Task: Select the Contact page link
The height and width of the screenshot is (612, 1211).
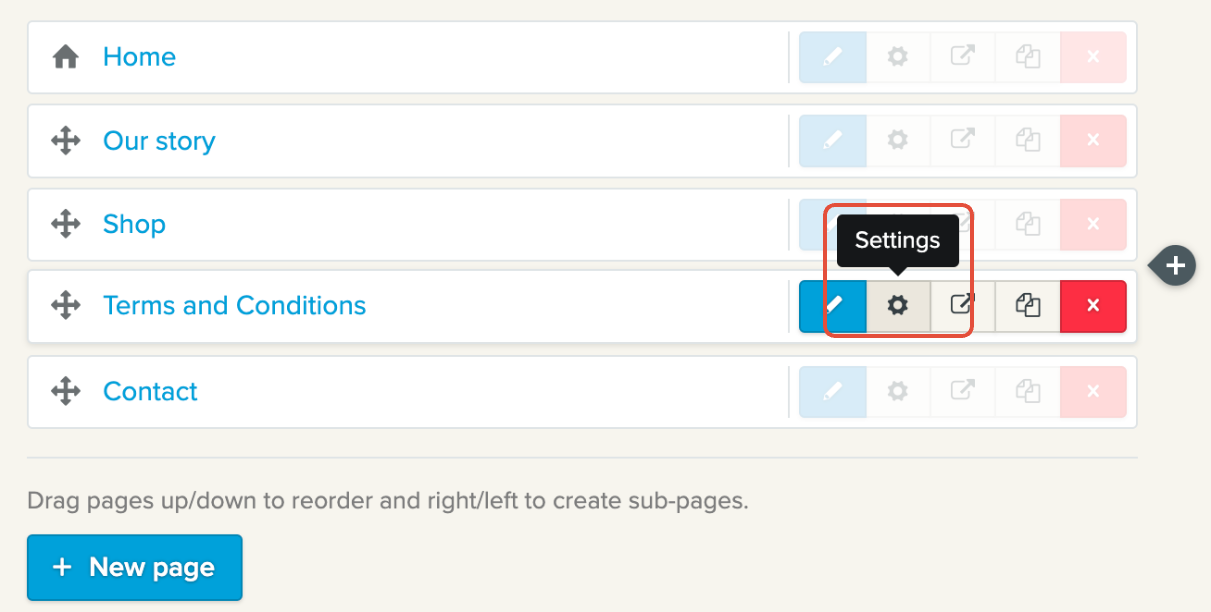Action: (150, 391)
